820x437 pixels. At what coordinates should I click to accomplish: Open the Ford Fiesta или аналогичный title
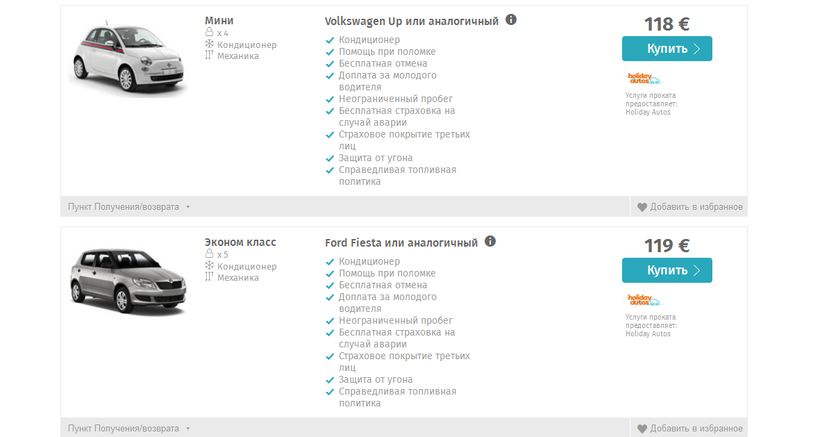point(401,243)
